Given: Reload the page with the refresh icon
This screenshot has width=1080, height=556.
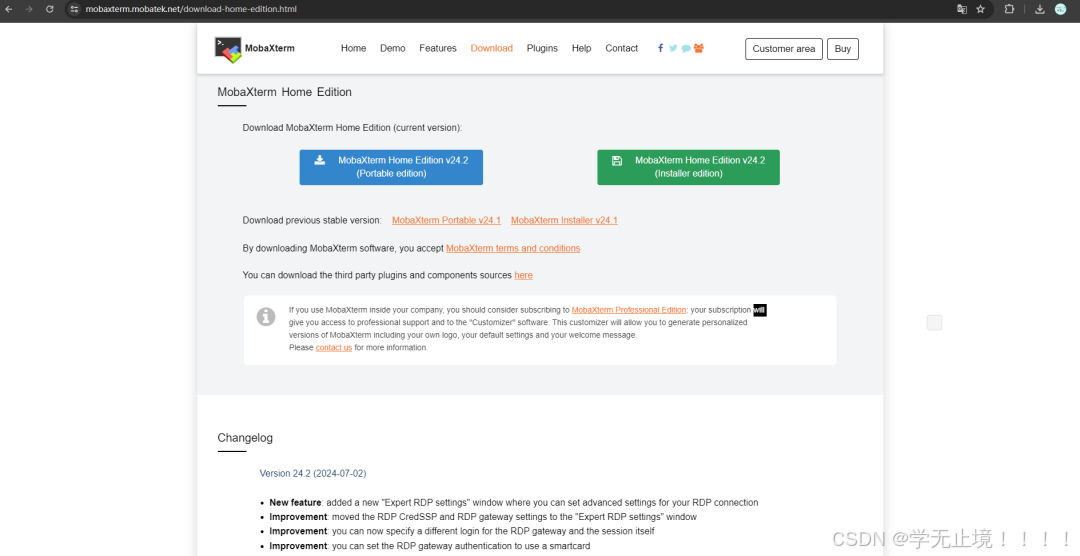Looking at the screenshot, I should point(50,9).
